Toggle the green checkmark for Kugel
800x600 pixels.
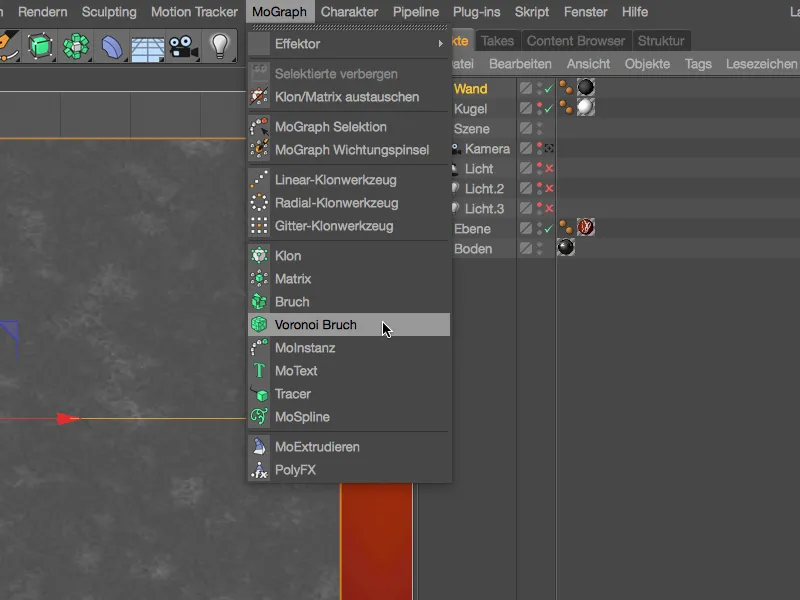pyautogui.click(x=549, y=109)
